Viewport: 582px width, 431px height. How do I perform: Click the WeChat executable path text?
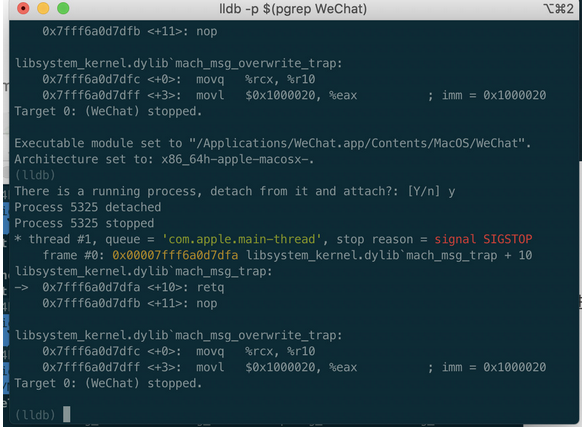click(360, 143)
